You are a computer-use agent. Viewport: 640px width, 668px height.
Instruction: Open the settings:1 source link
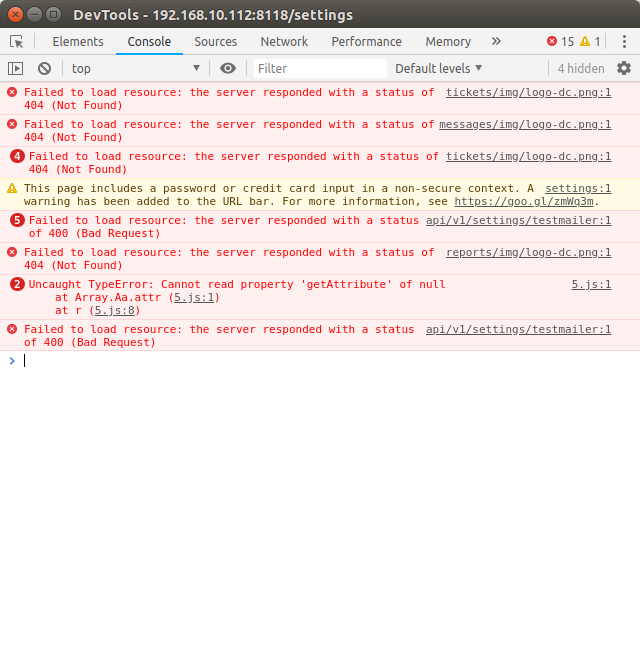point(578,188)
